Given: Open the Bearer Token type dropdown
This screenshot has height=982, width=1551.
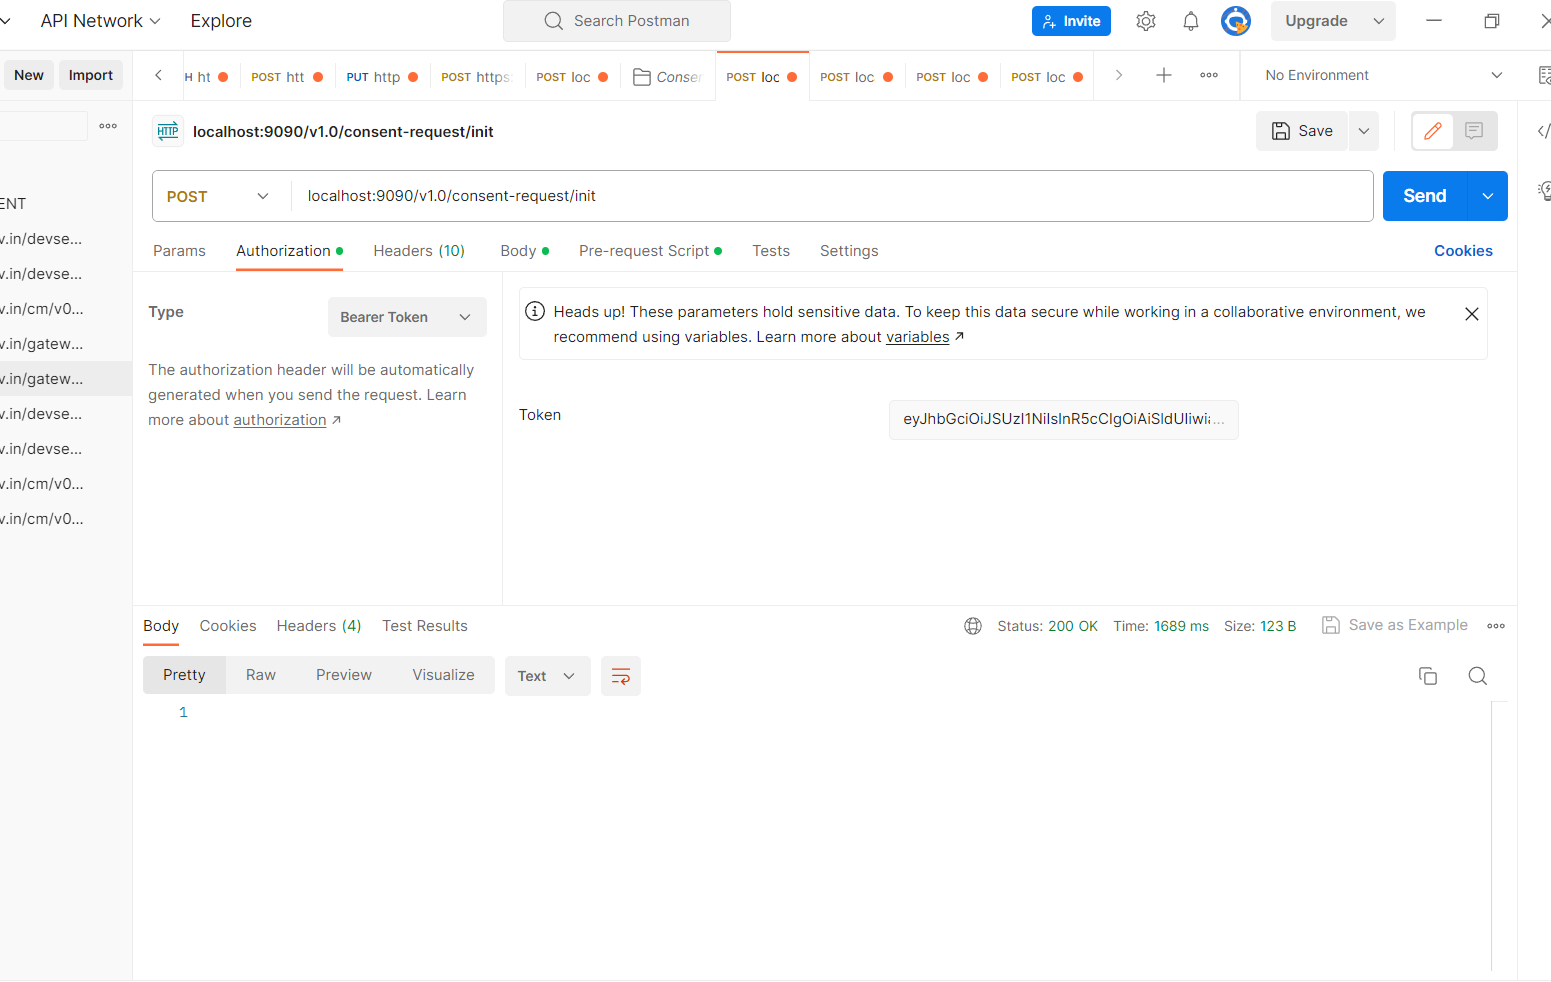Looking at the screenshot, I should pyautogui.click(x=406, y=317).
